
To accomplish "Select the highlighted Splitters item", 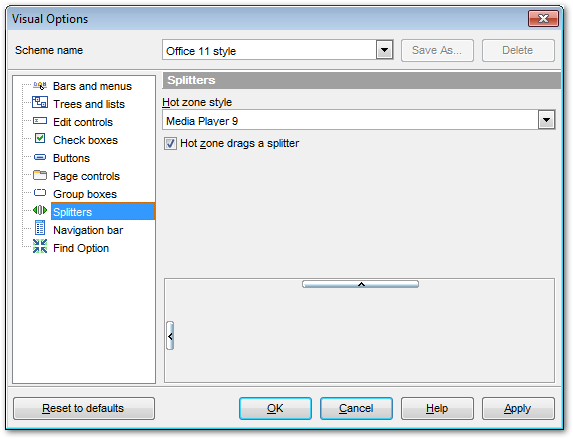I will pyautogui.click(x=103, y=212).
